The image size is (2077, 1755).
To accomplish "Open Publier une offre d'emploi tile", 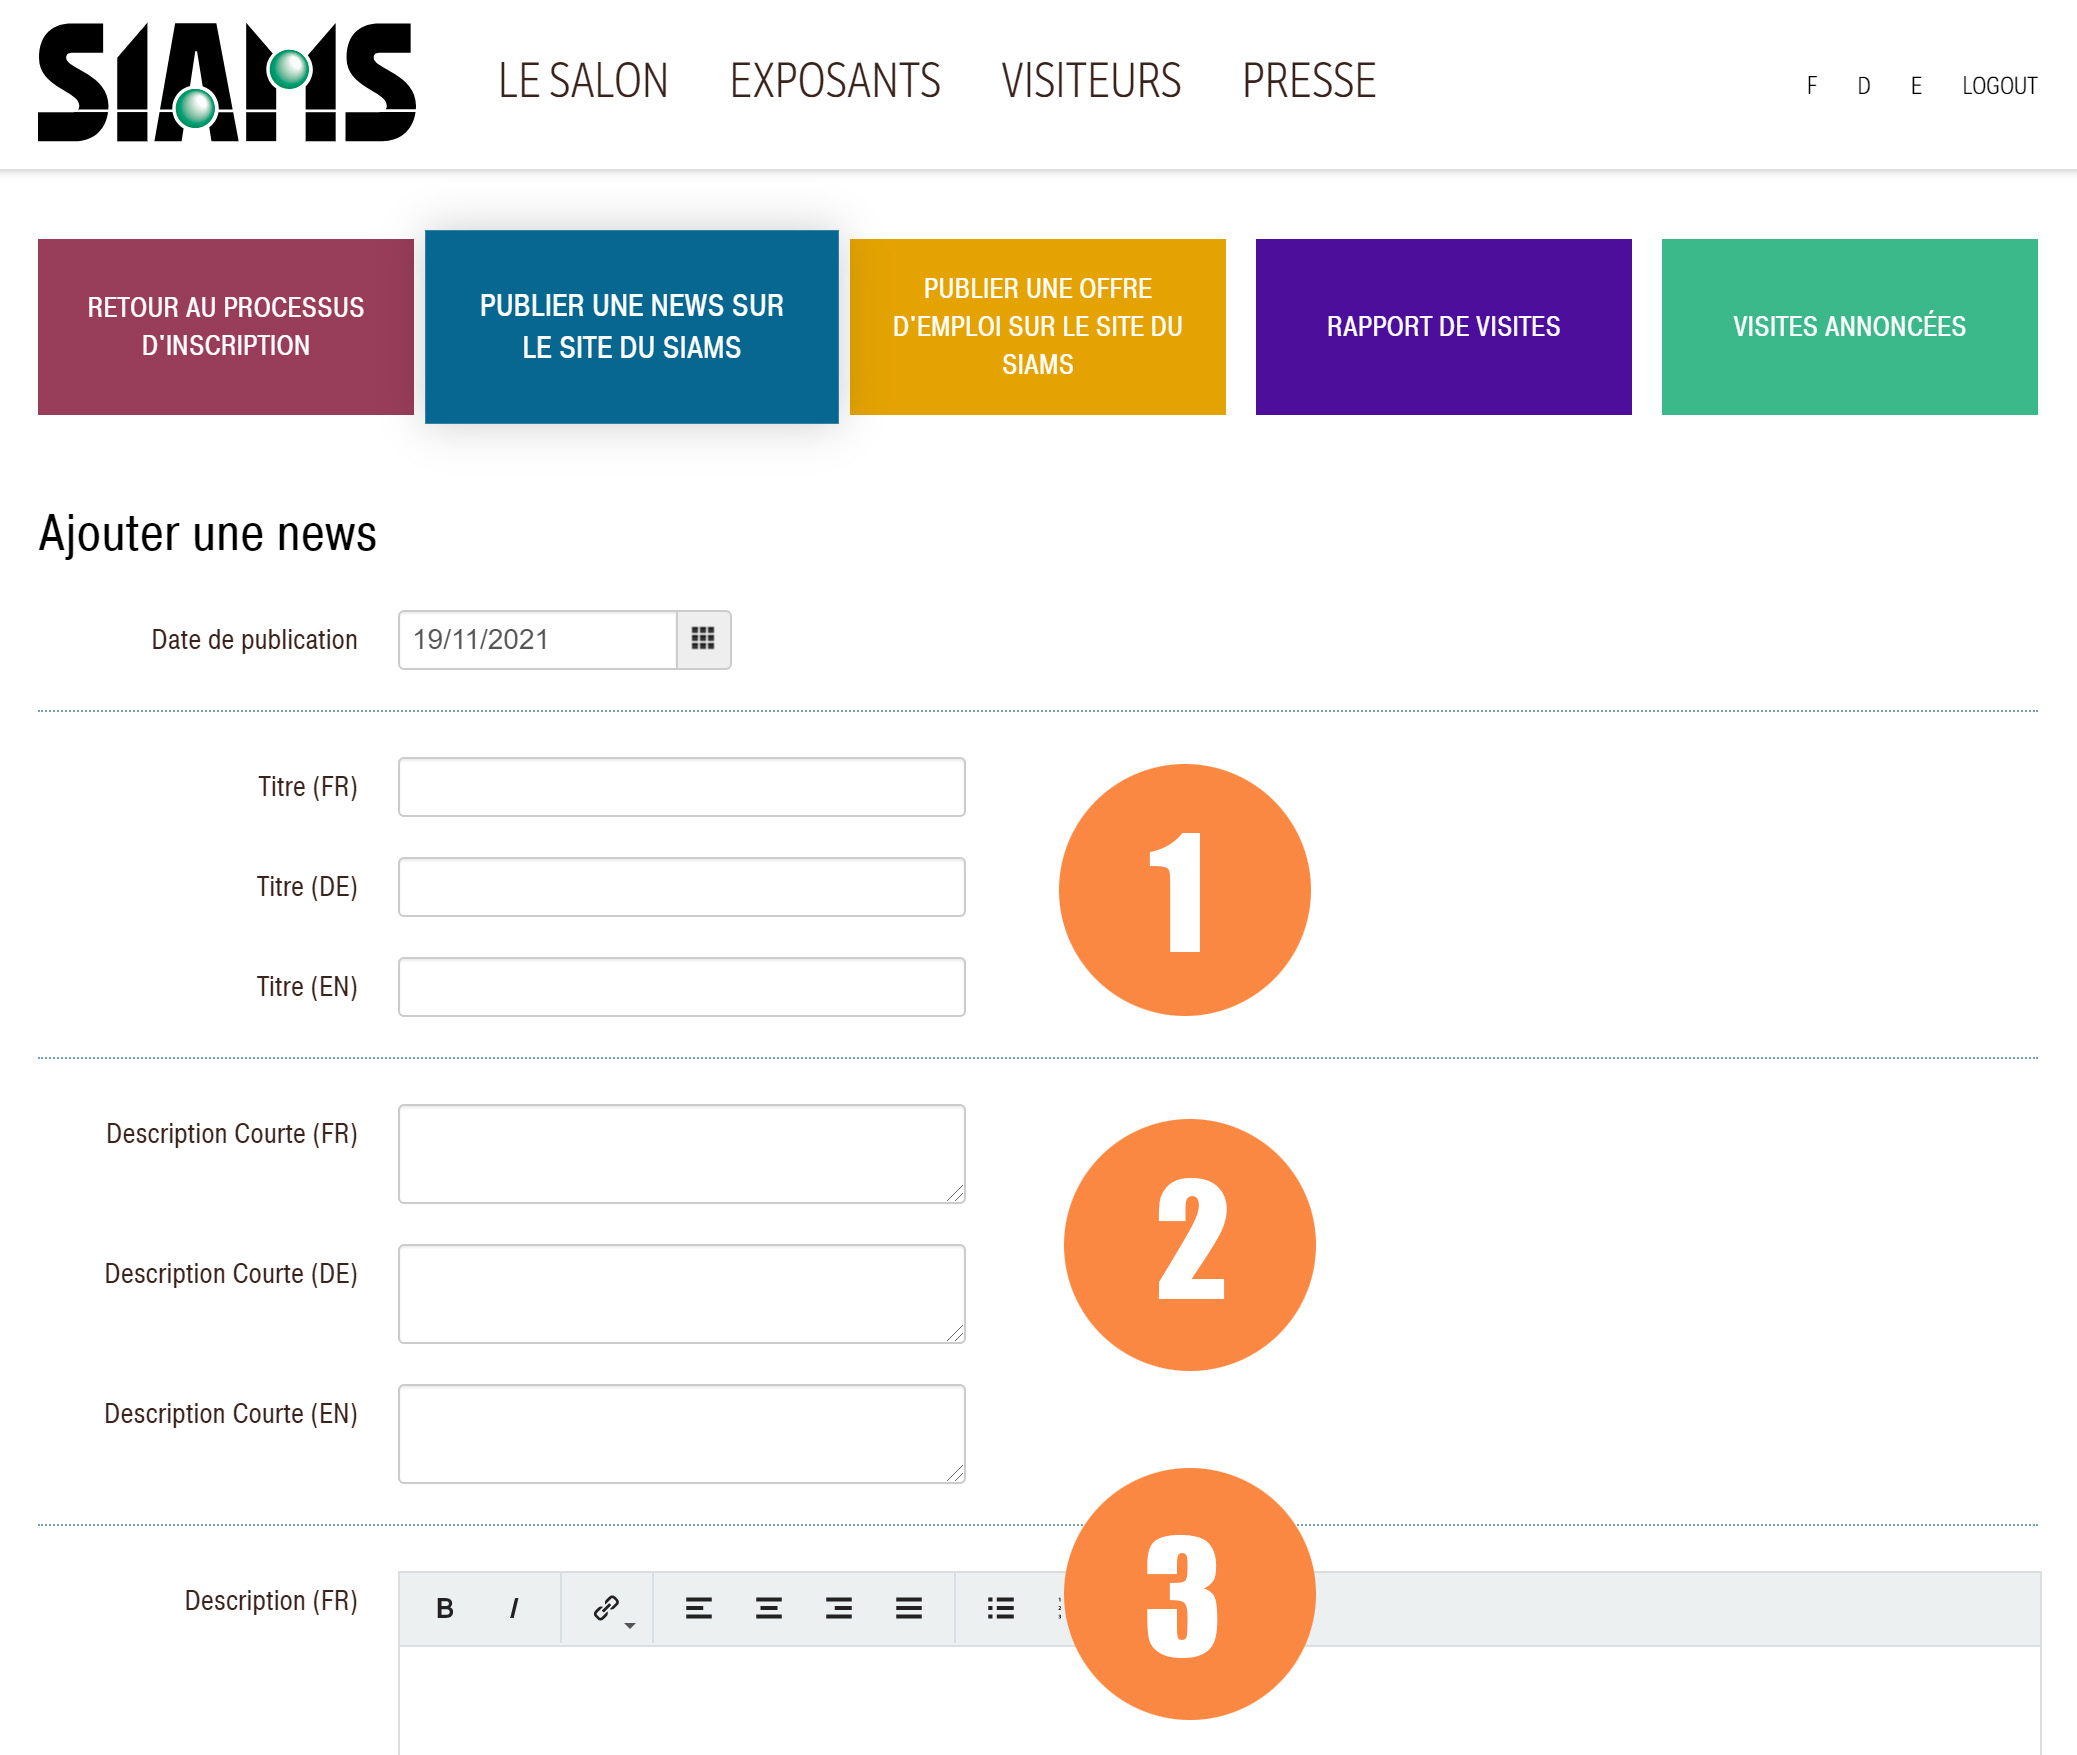I will click(1038, 327).
